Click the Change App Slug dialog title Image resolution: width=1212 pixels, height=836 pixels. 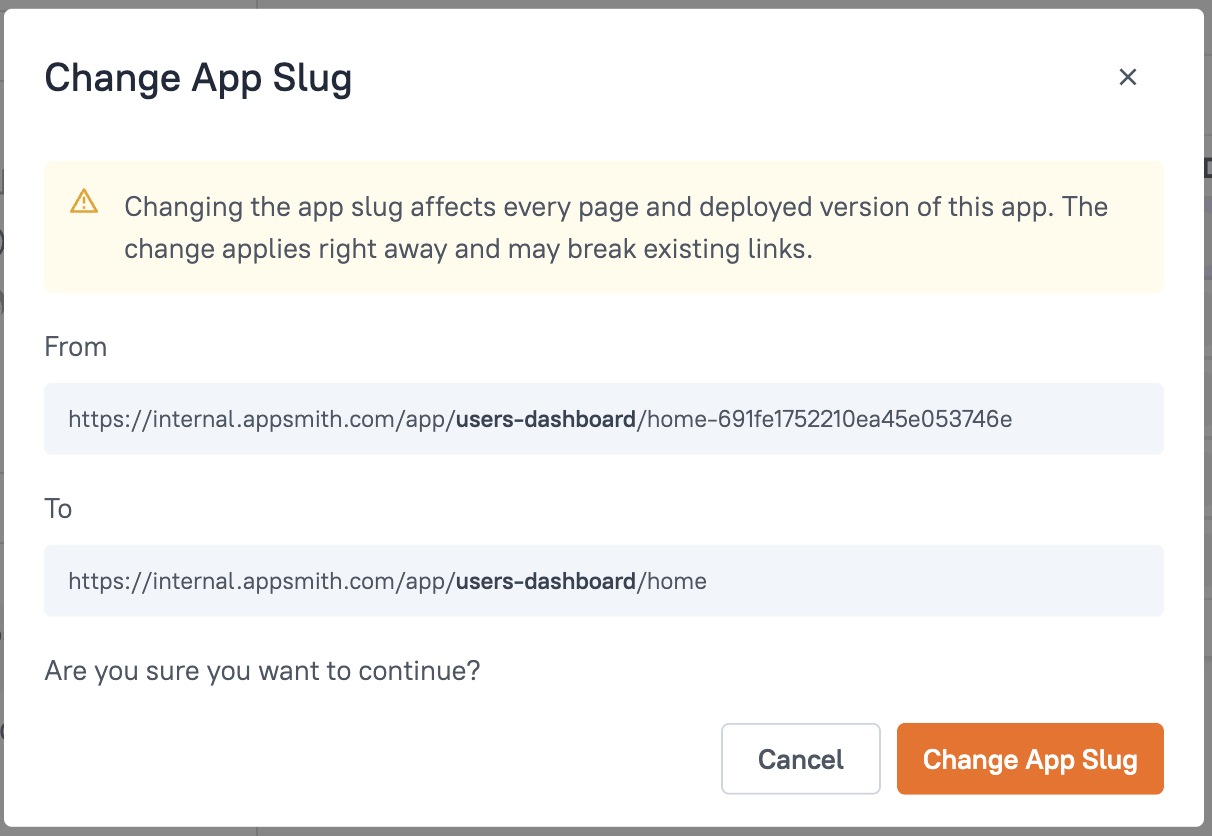click(197, 78)
